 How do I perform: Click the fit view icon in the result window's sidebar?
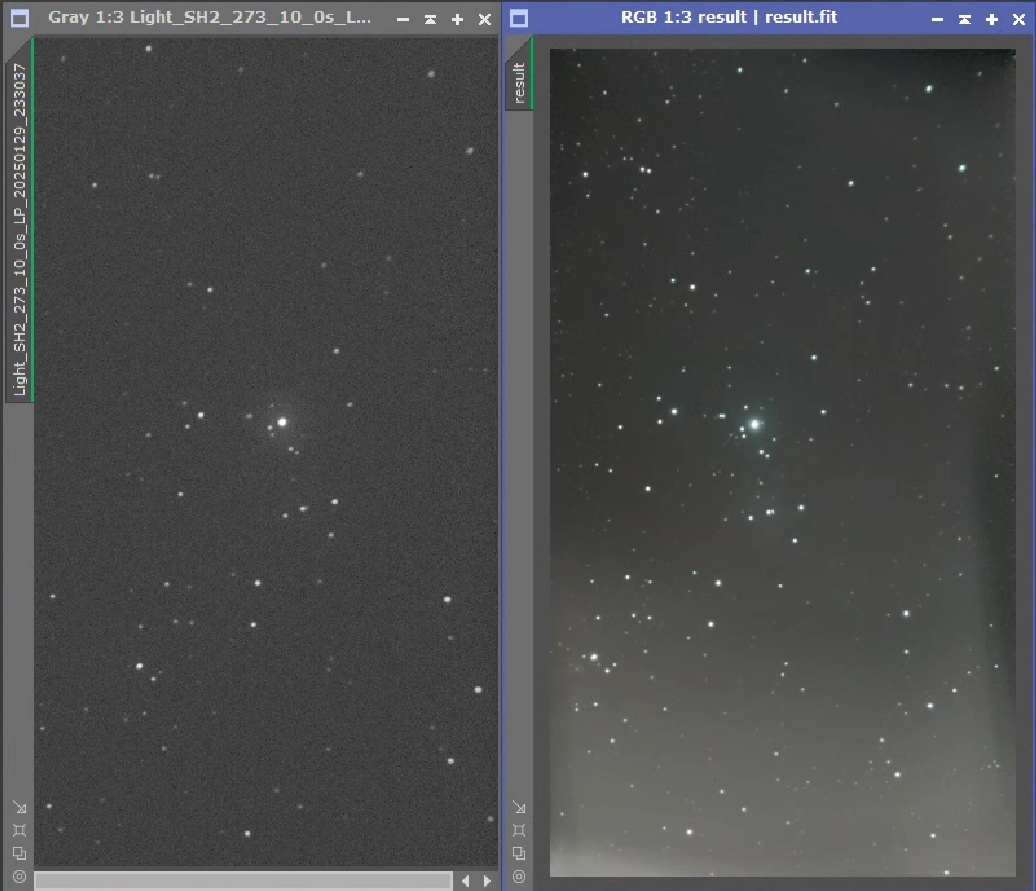519,830
